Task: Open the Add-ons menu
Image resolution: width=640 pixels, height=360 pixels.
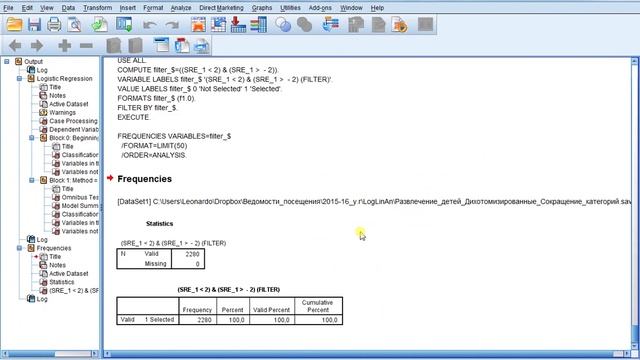Action: coord(320,8)
